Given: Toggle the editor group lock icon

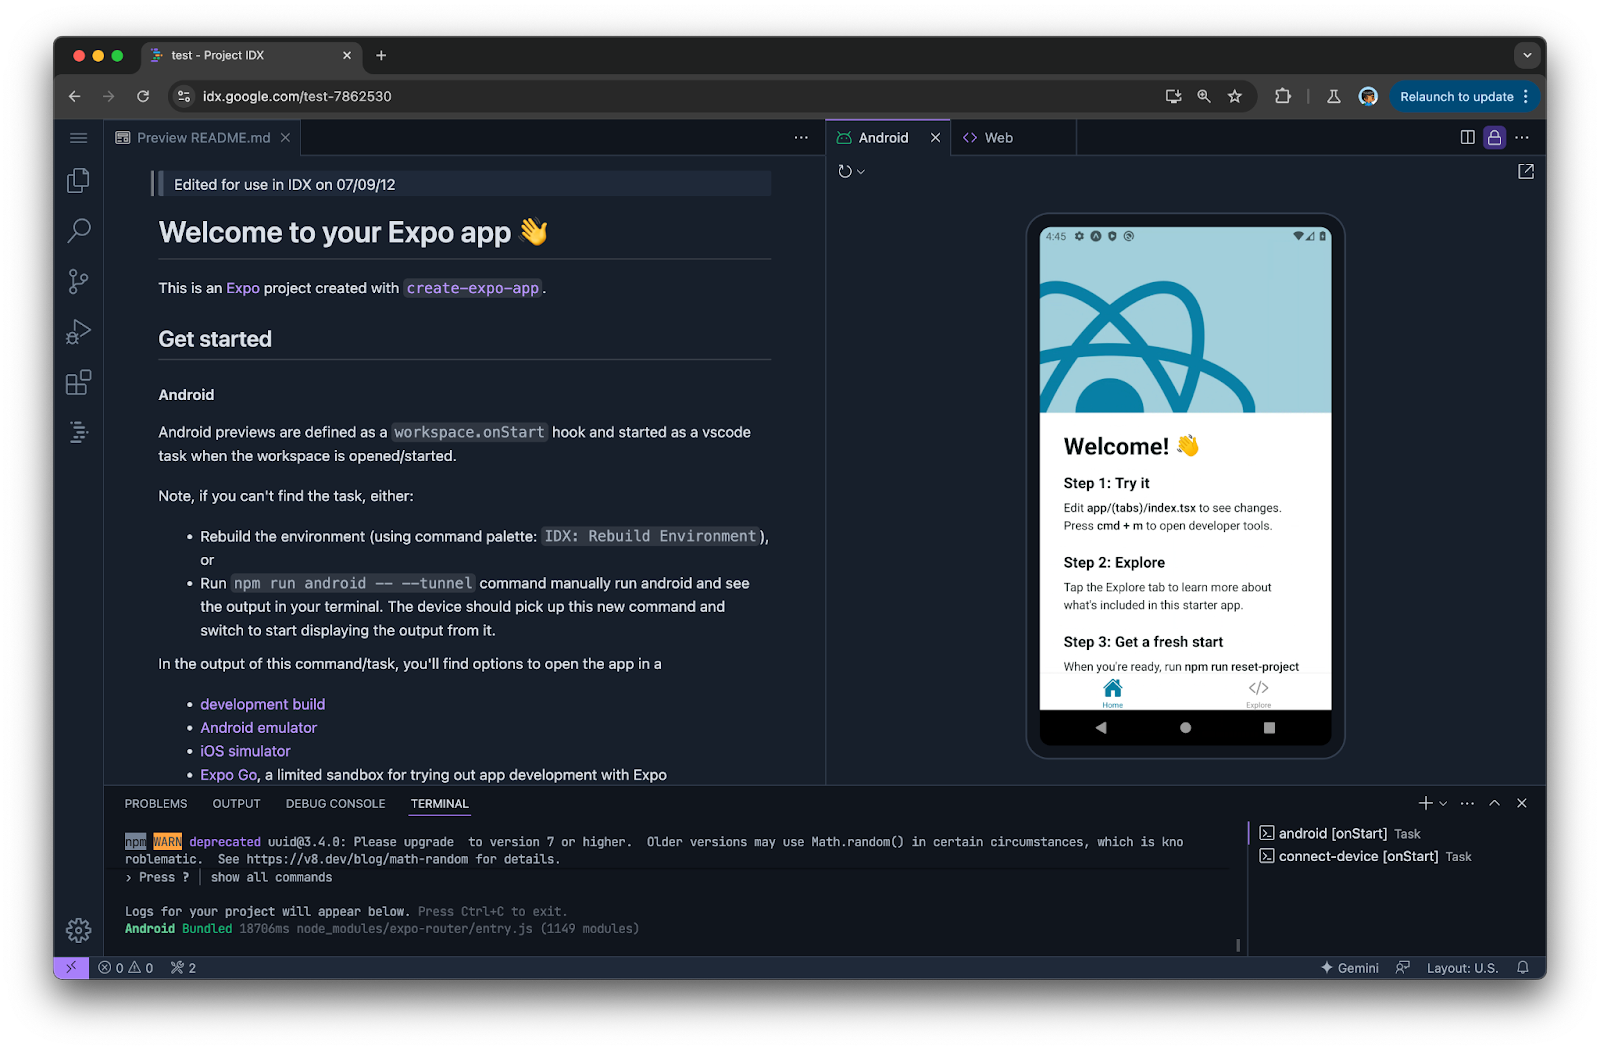Looking at the screenshot, I should 1494,138.
